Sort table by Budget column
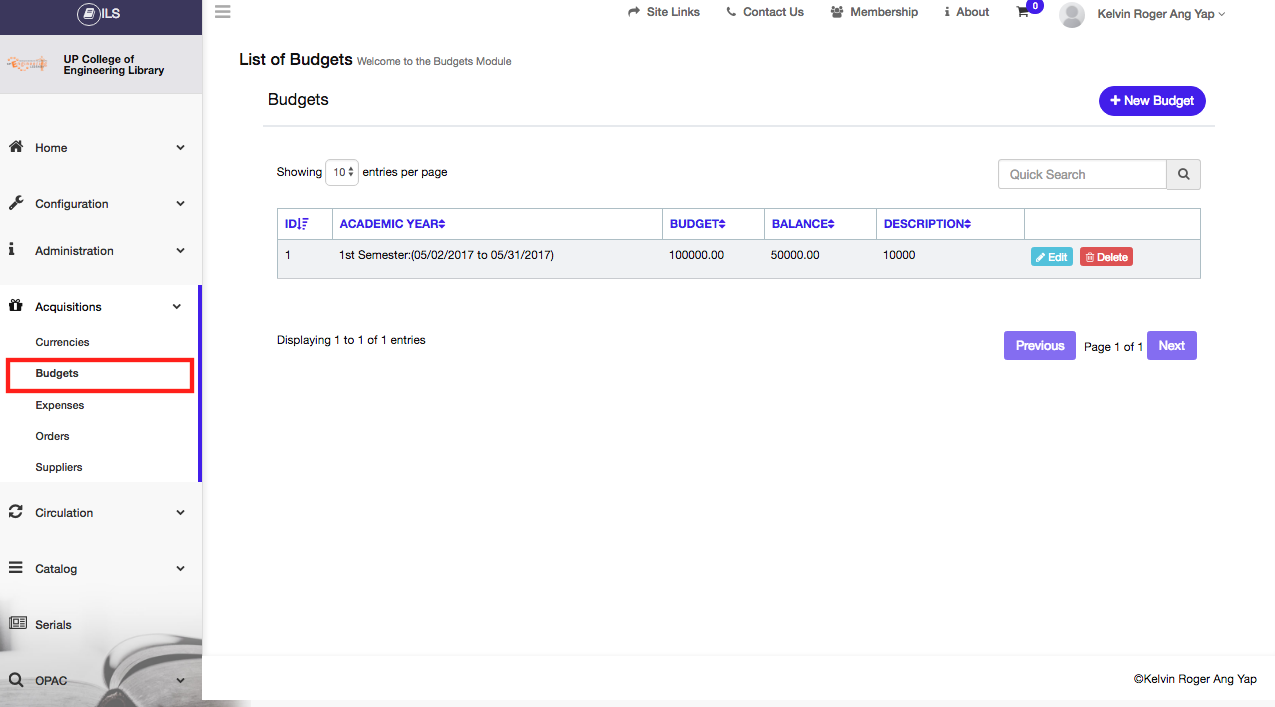 (698, 224)
